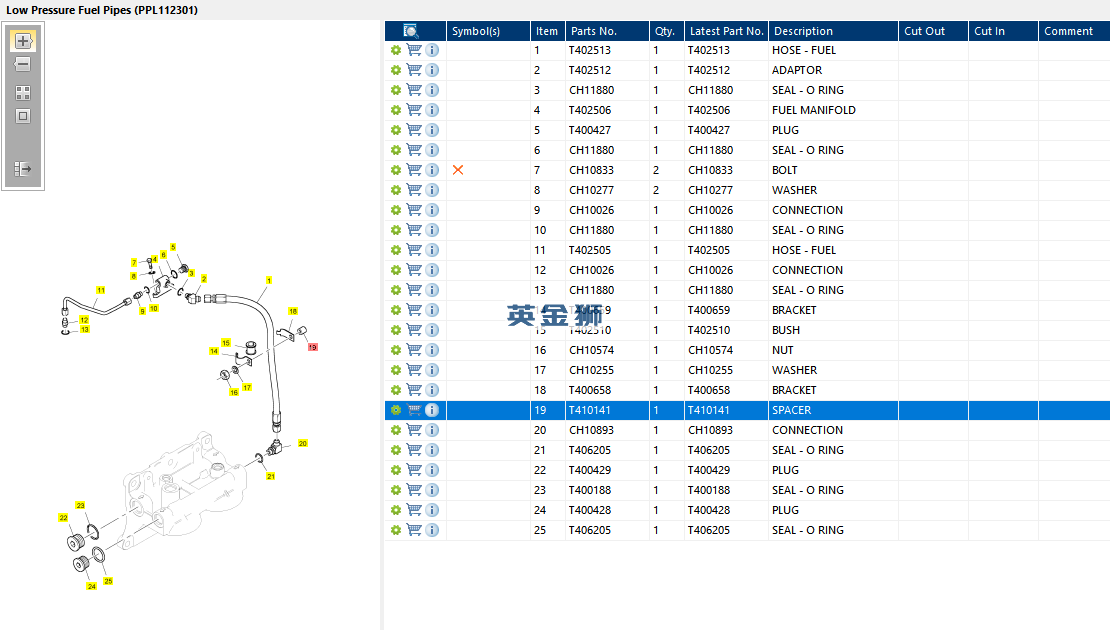Add CH10574 NUT to cart

pyautogui.click(x=414, y=350)
